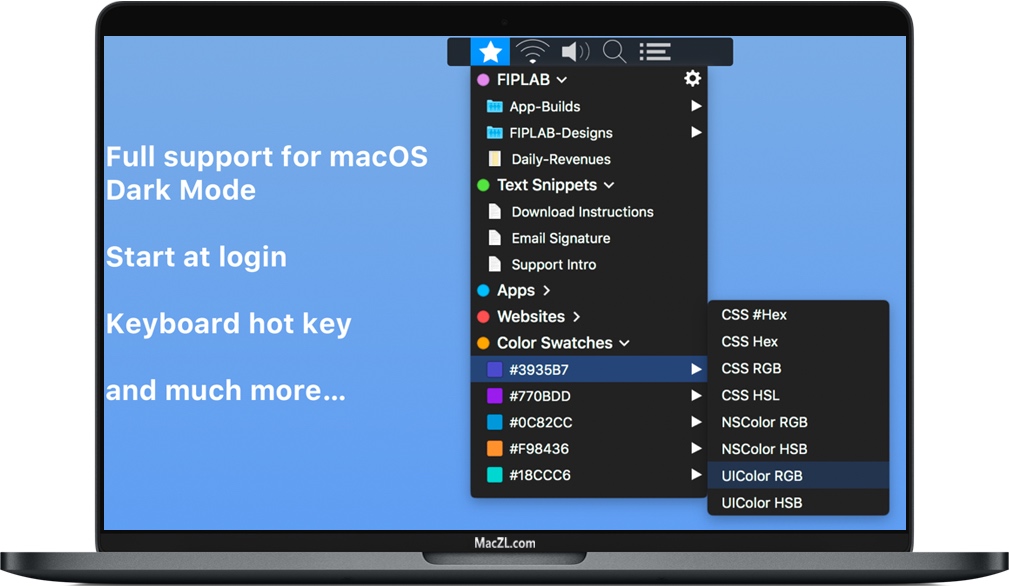Open the search magnifier icon
Image resolution: width=1009 pixels, height=586 pixels.
(x=613, y=50)
